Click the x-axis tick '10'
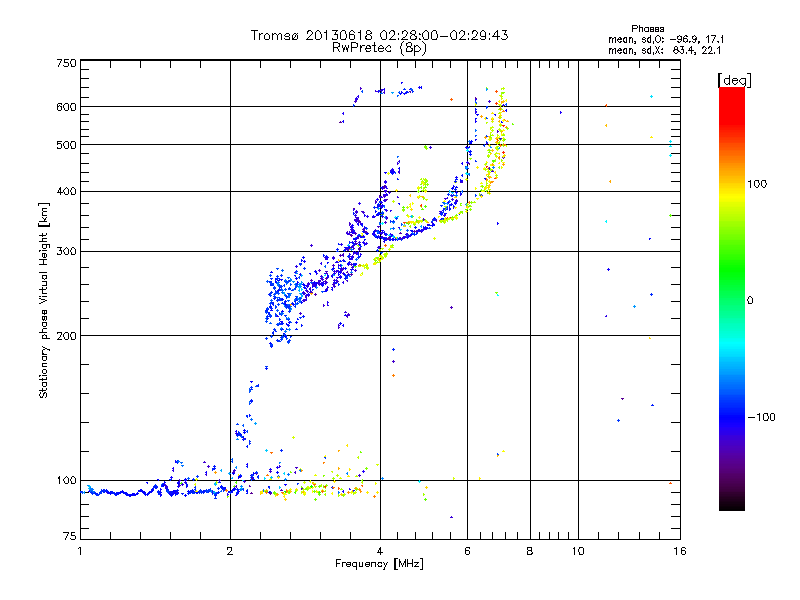 point(578,551)
